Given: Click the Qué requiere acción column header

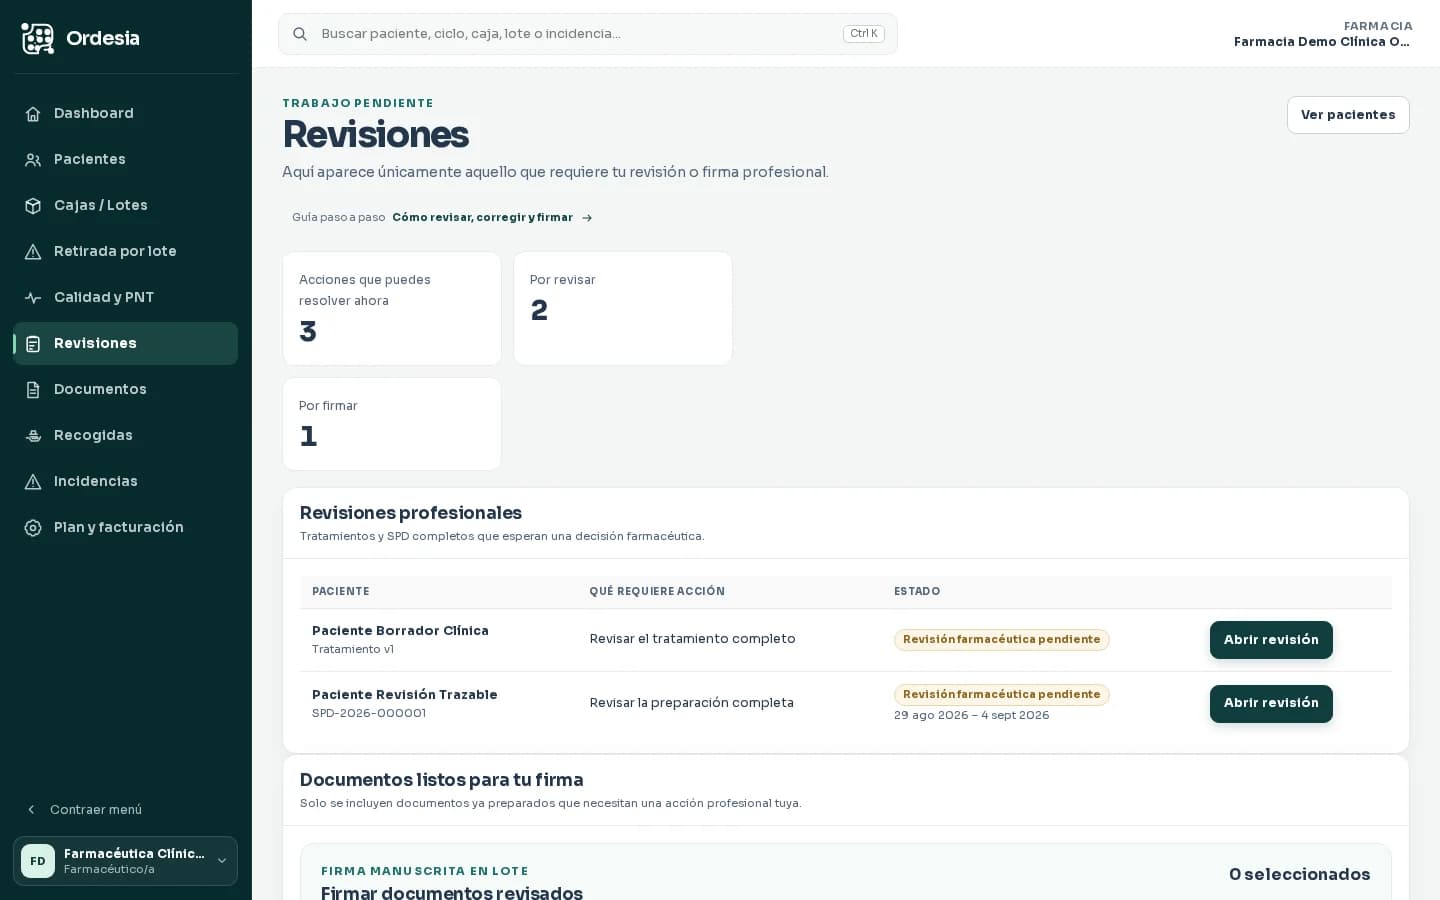Looking at the screenshot, I should click(657, 592).
